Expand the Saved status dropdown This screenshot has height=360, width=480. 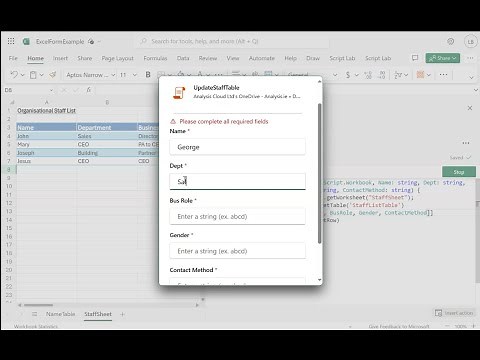tap(468, 157)
